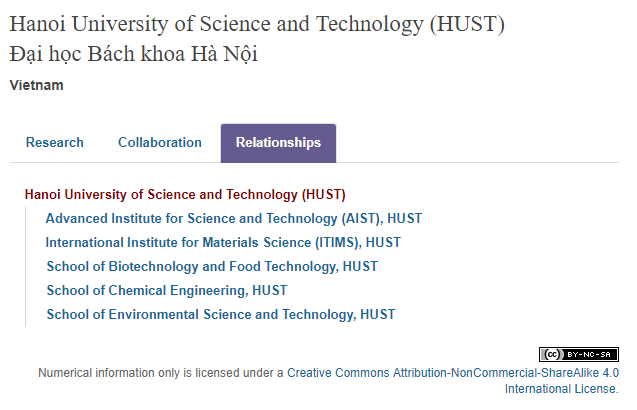637x410 pixels.
Task: Go to School of Biotechnology and Food Technology
Action: [192, 266]
